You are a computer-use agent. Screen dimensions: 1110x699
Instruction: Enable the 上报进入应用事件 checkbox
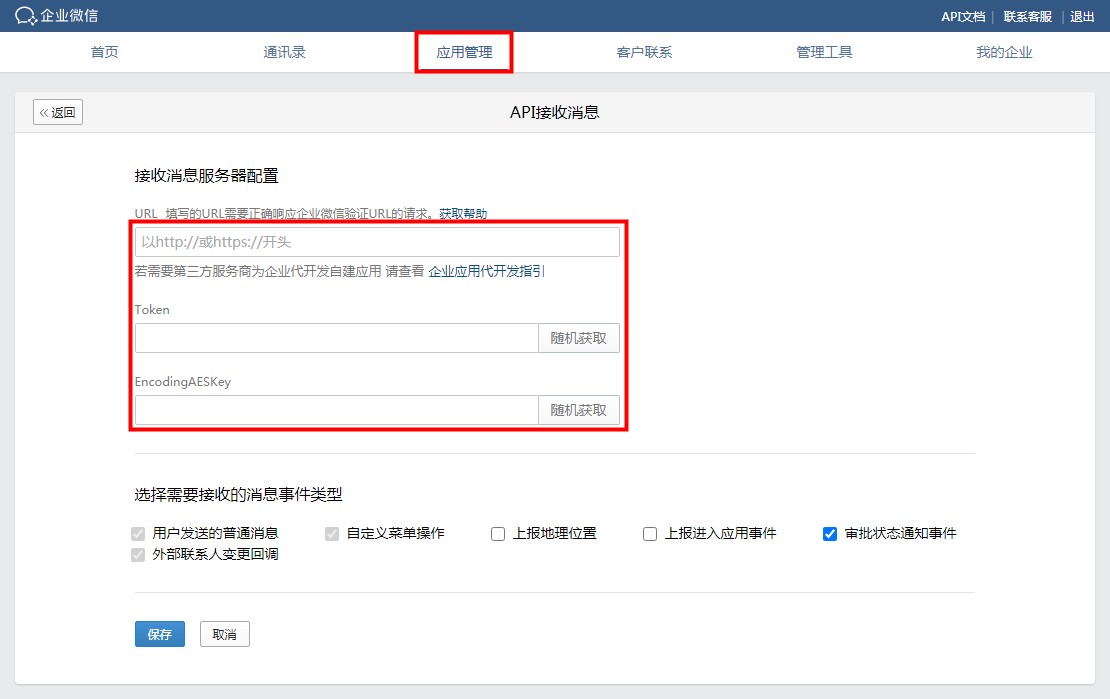click(650, 534)
